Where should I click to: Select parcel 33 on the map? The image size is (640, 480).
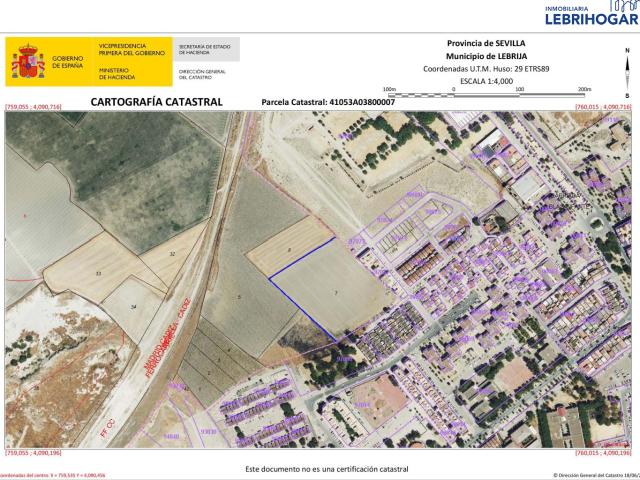(x=98, y=272)
